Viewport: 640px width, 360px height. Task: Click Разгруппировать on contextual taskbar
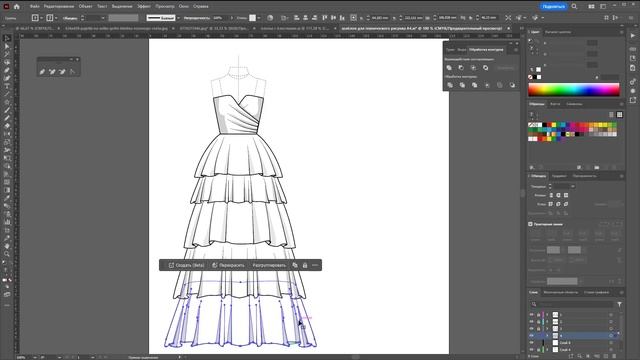[269, 265]
